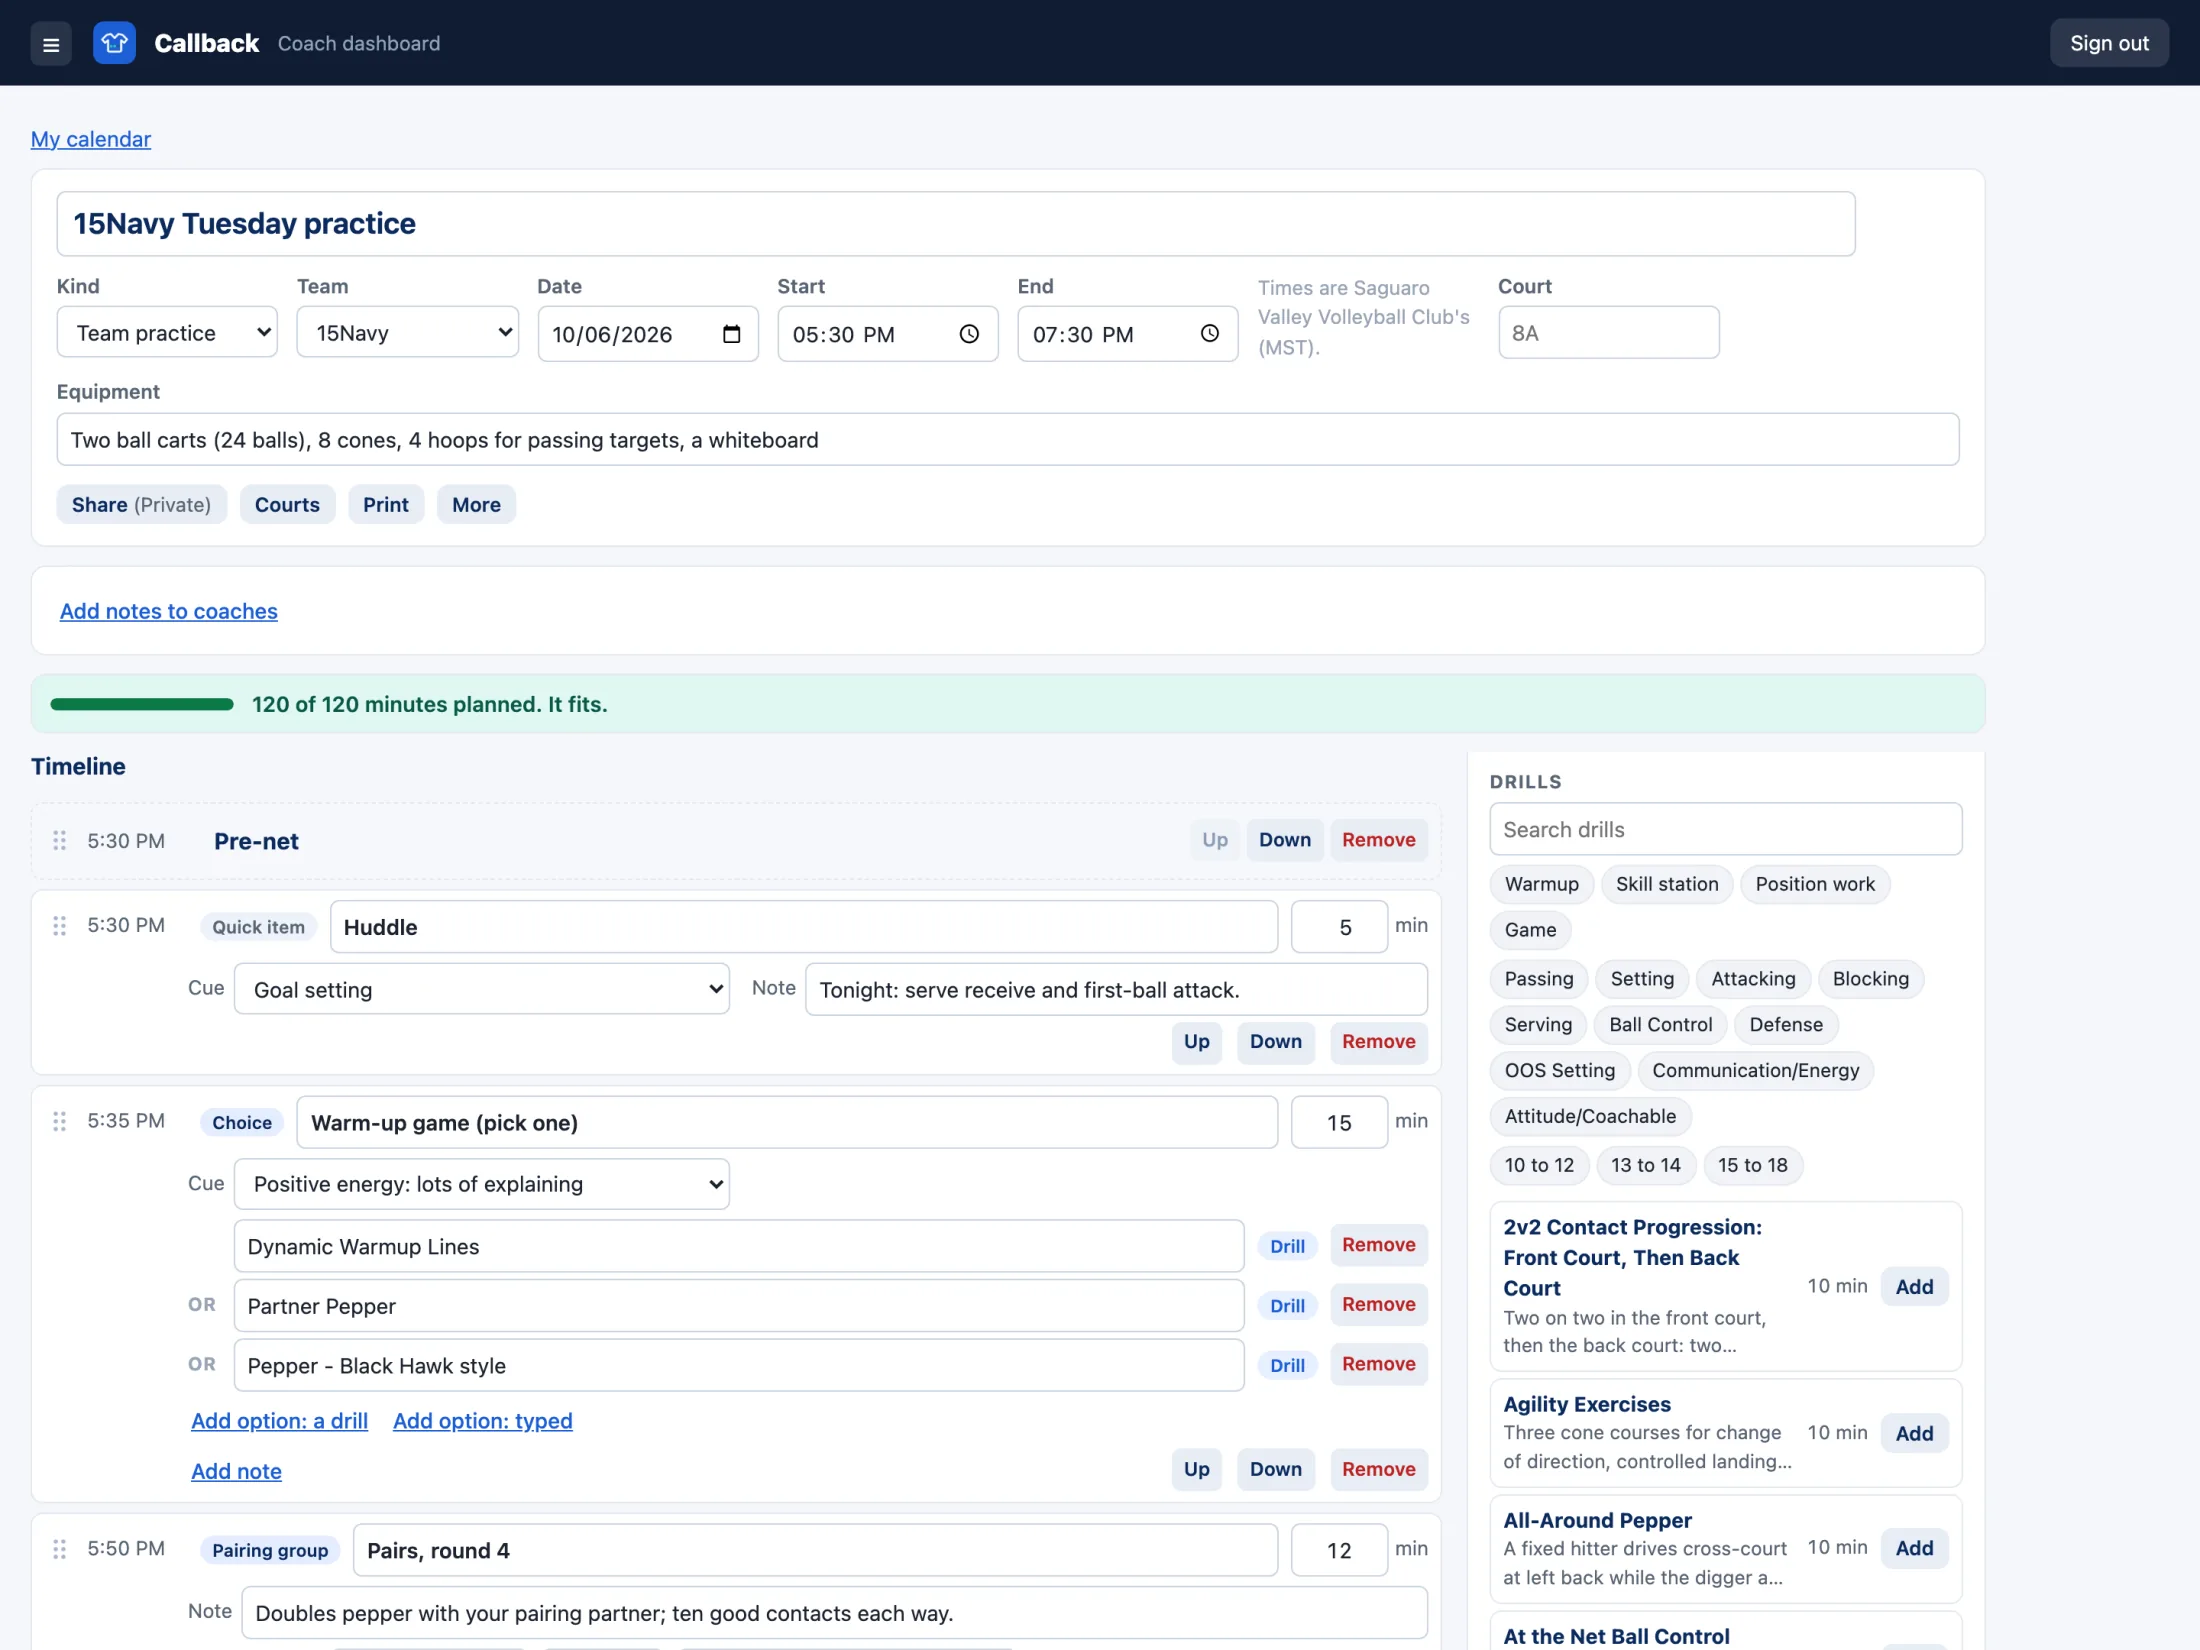
Task: Move the Huddle item Up
Action: pos(1196,1042)
